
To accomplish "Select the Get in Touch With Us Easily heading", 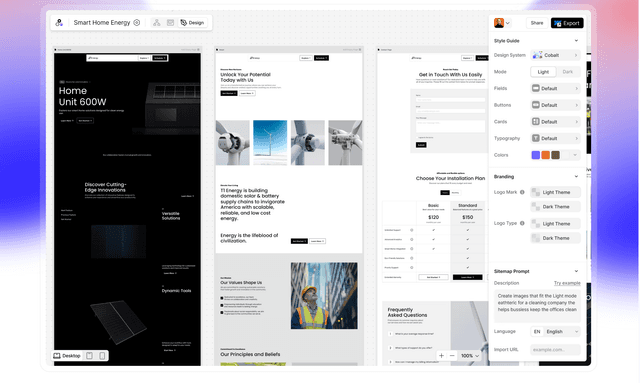I will [450, 75].
